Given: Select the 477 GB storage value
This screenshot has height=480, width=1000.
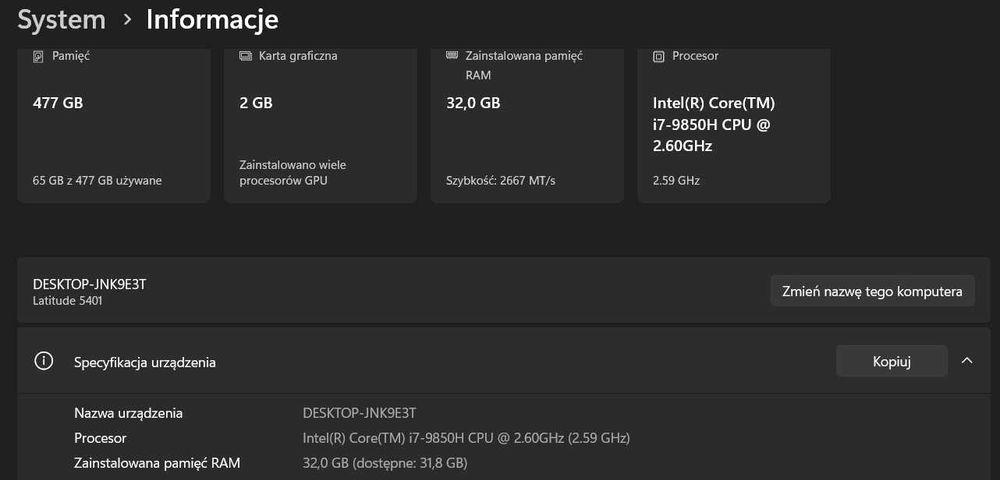Looking at the screenshot, I should tap(58, 102).
